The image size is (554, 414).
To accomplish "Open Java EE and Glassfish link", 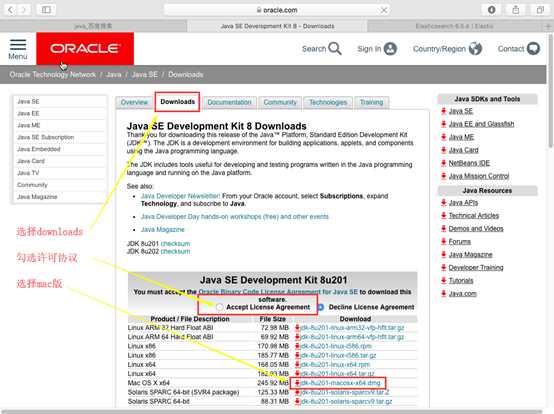I will 481,124.
